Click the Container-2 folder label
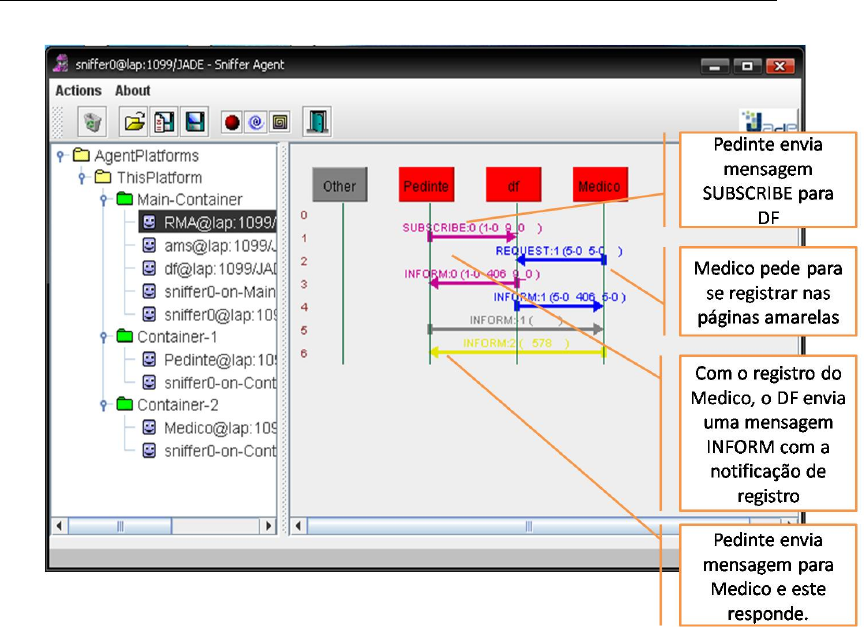 (x=177, y=405)
